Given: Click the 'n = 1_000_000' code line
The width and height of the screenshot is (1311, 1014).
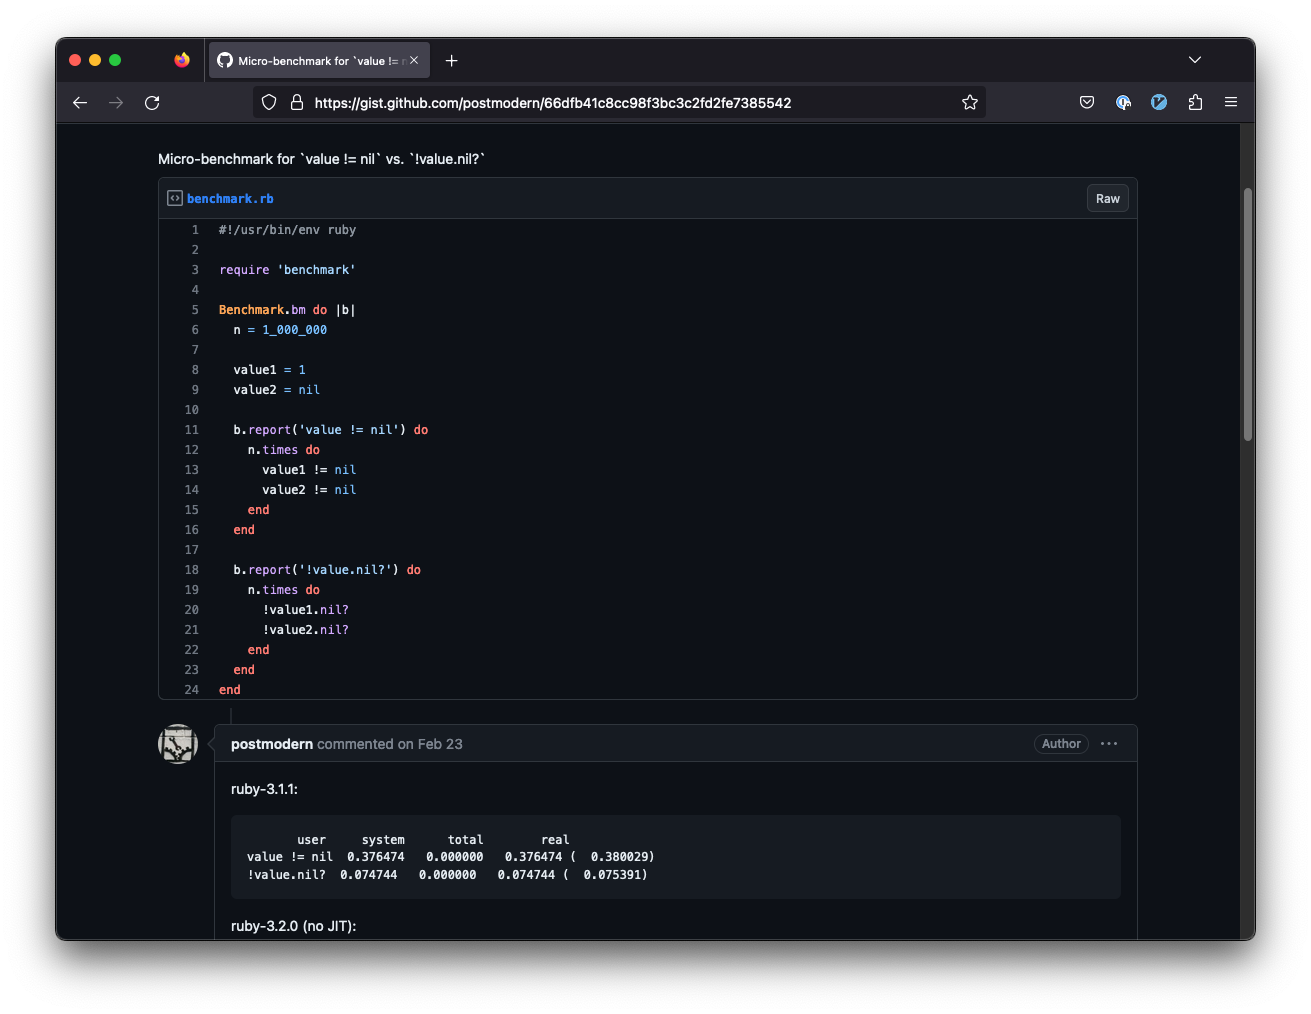Looking at the screenshot, I should pos(280,330).
